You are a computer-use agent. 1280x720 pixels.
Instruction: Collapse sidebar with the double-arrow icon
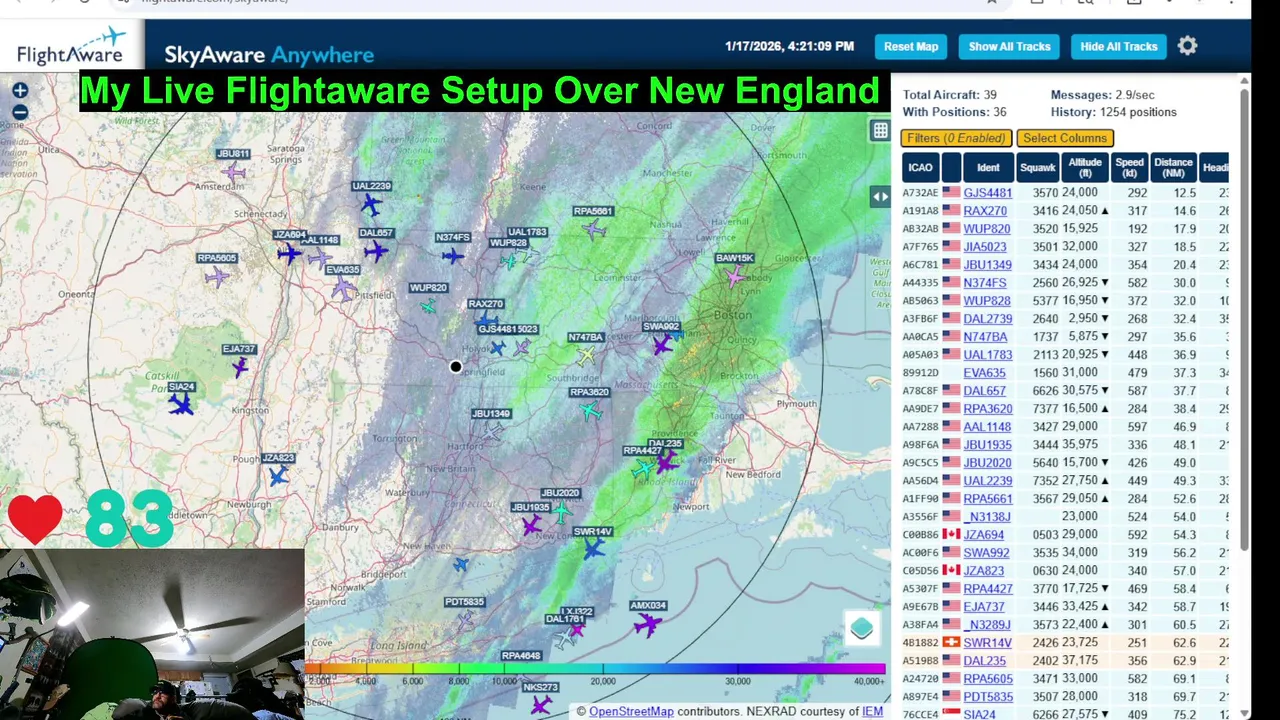click(880, 197)
